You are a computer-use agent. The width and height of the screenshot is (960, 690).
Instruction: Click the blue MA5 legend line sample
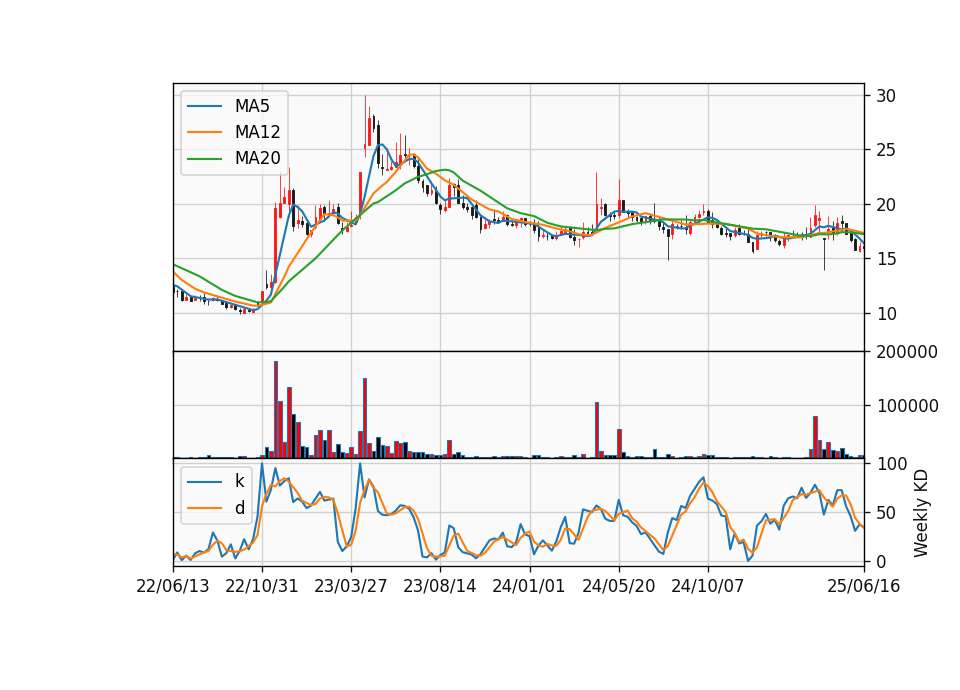(x=204, y=106)
